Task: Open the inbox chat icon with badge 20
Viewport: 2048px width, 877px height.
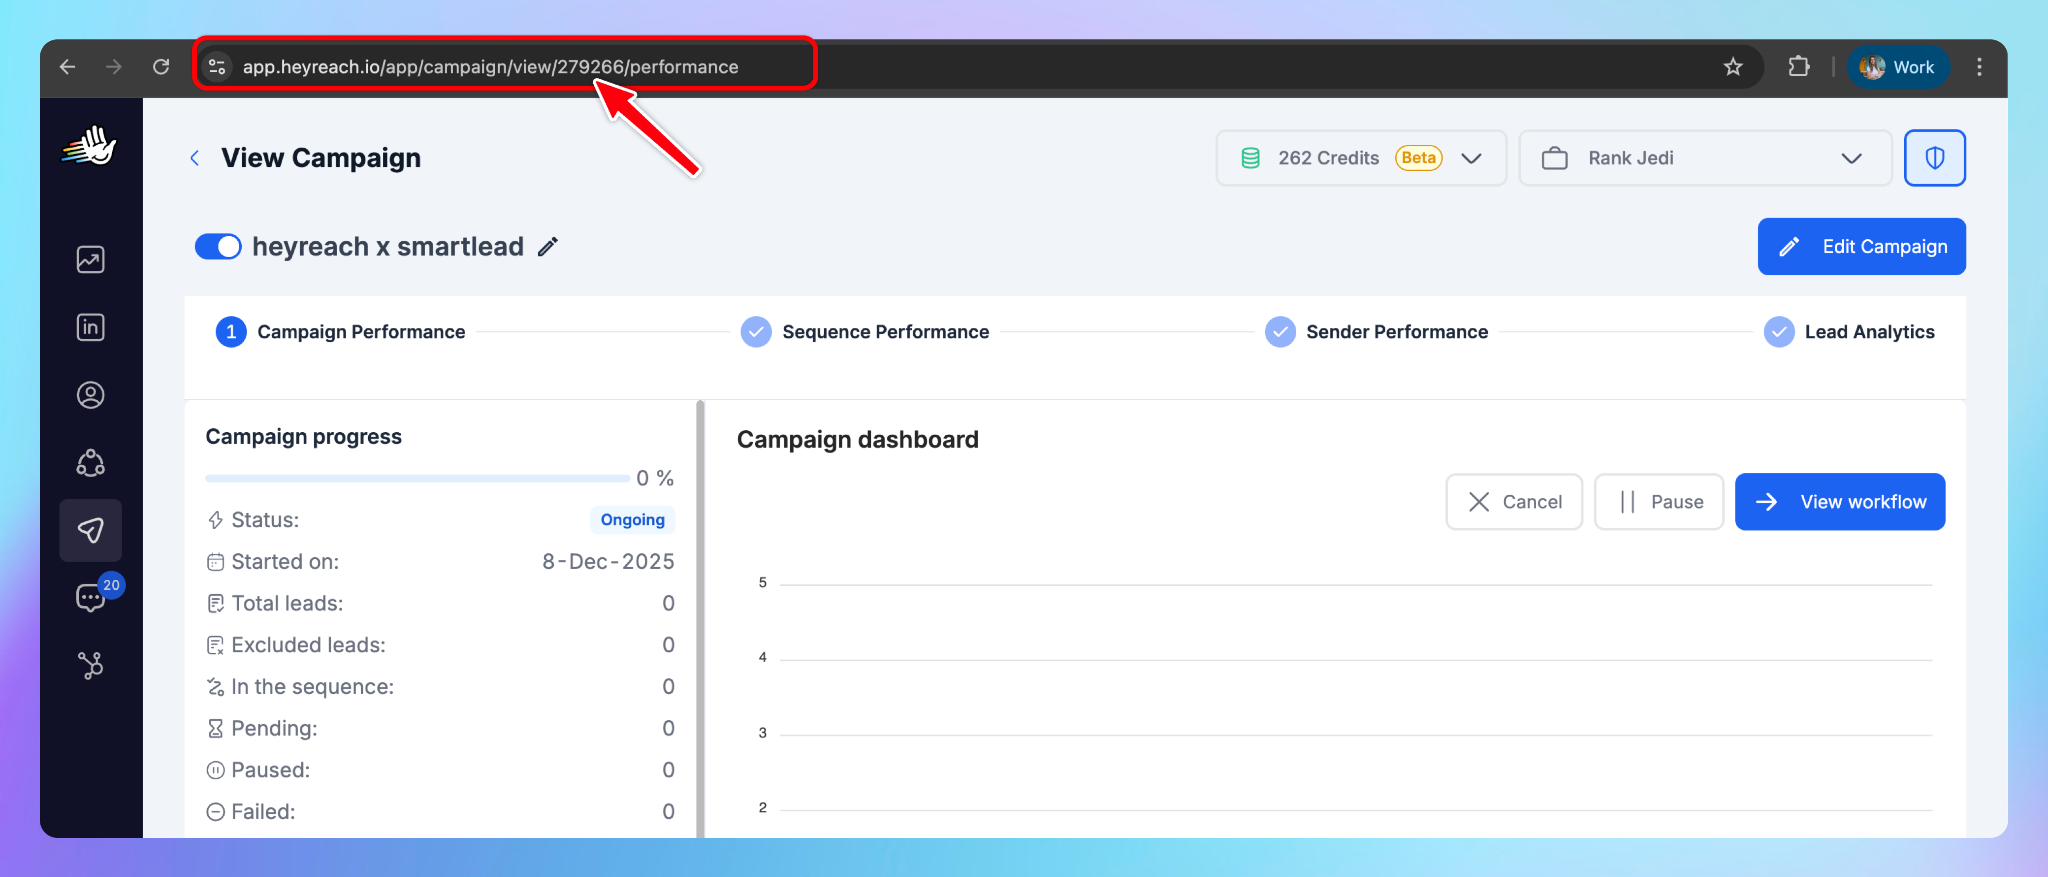Action: pyautogui.click(x=91, y=598)
